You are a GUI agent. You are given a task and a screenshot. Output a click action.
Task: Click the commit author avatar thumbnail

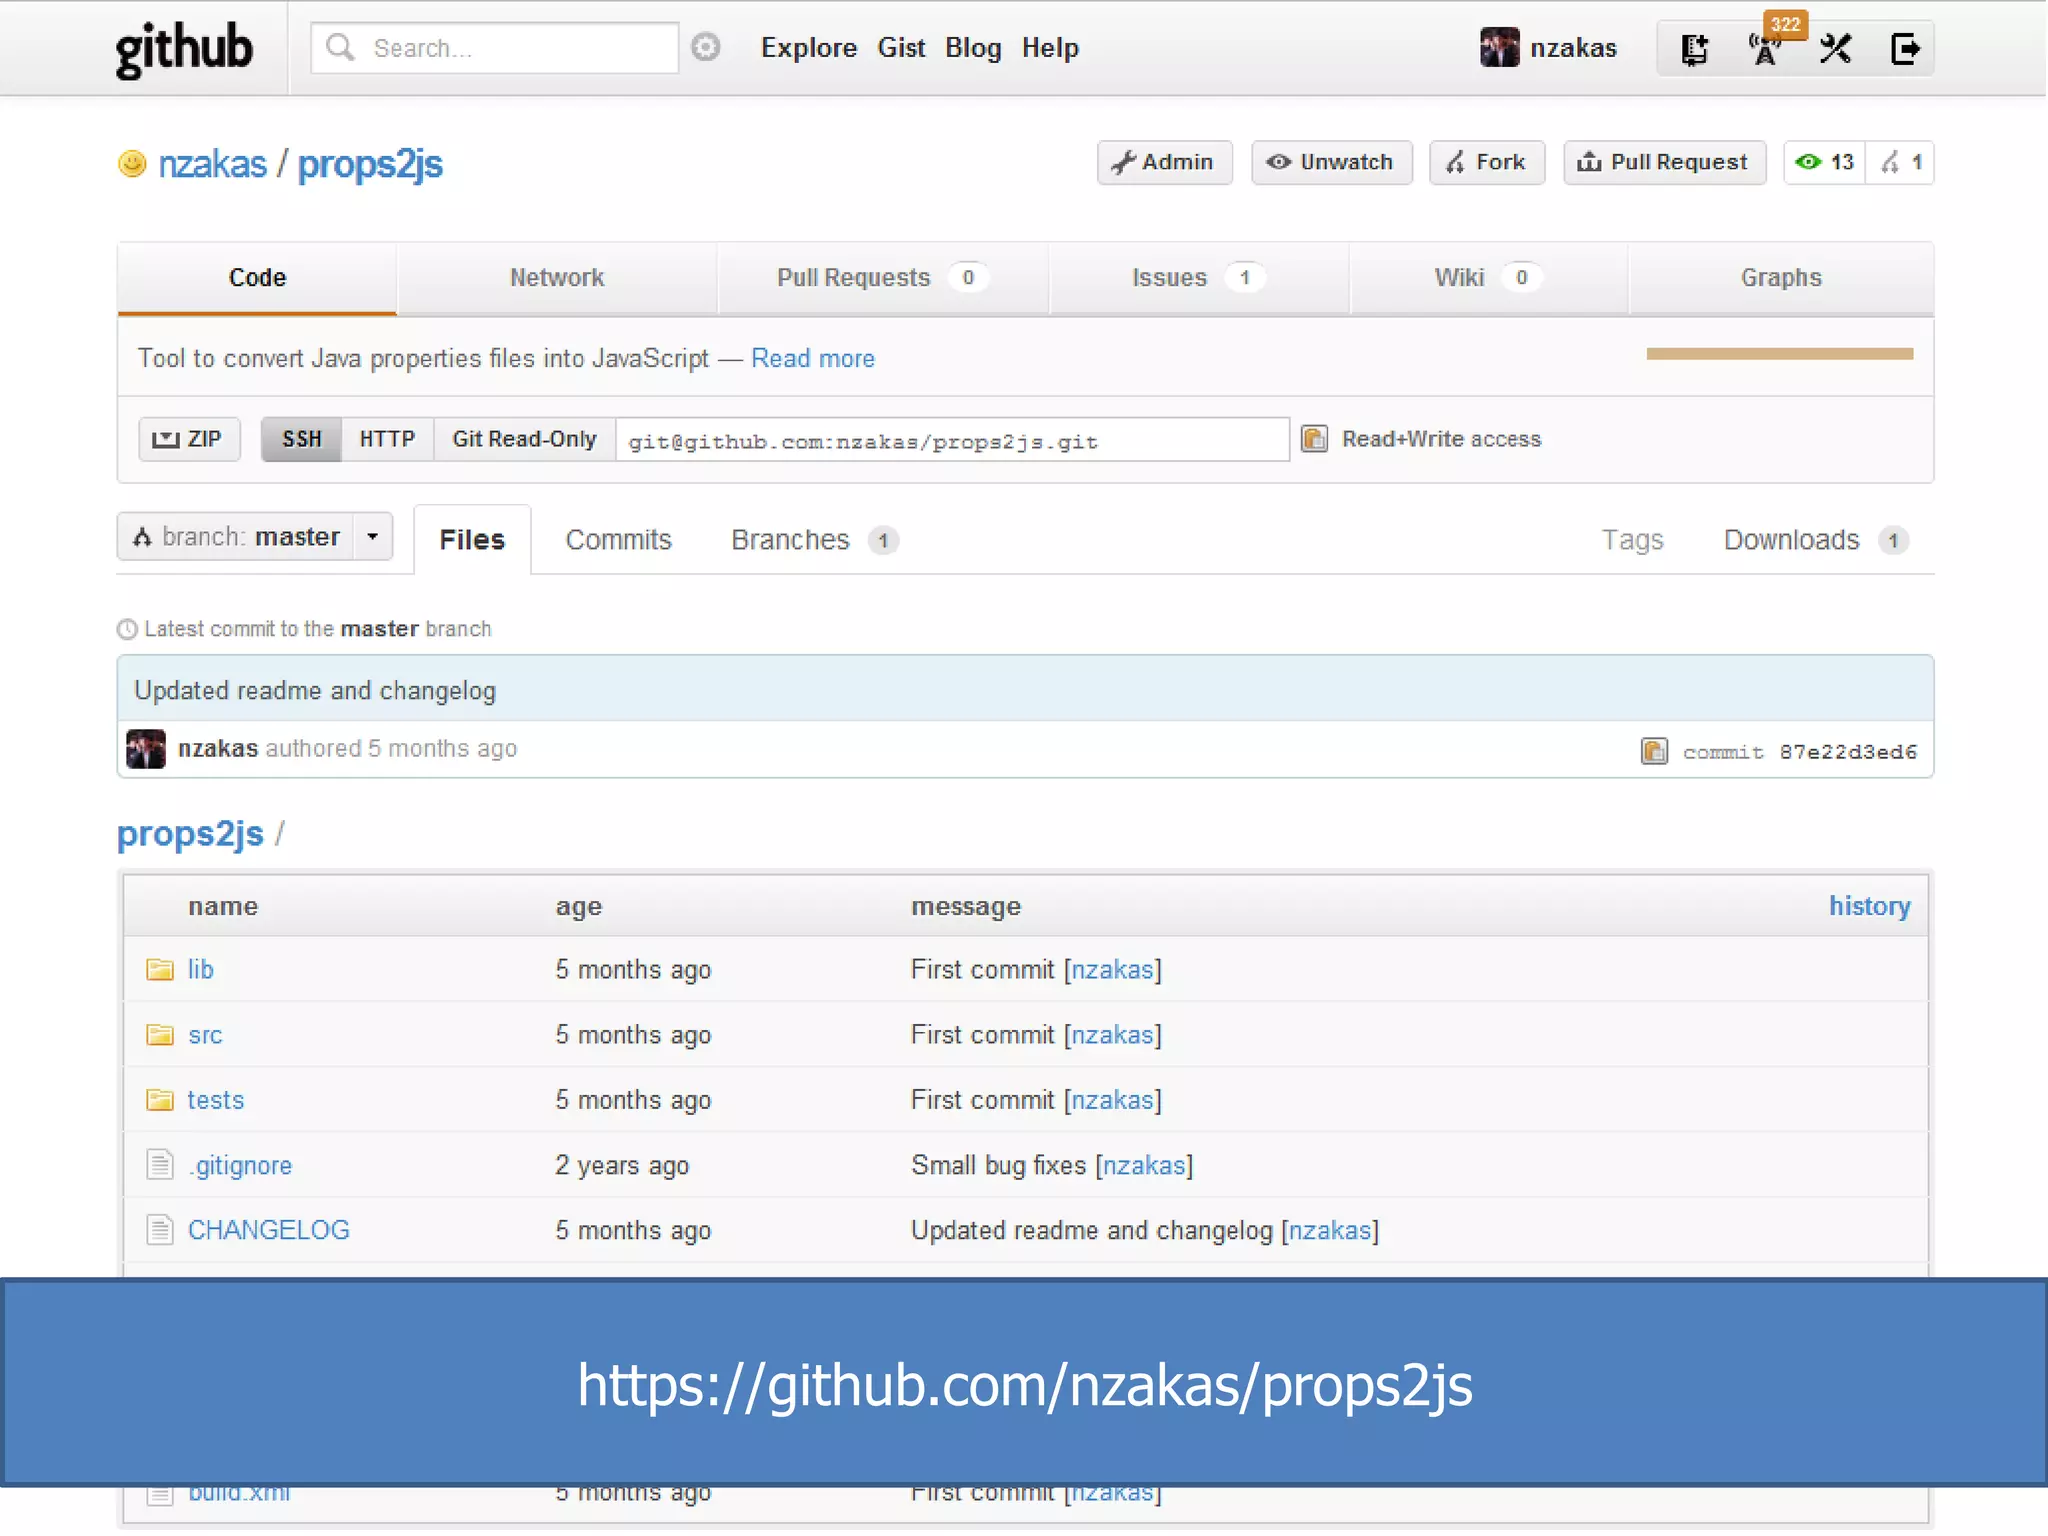(x=146, y=749)
